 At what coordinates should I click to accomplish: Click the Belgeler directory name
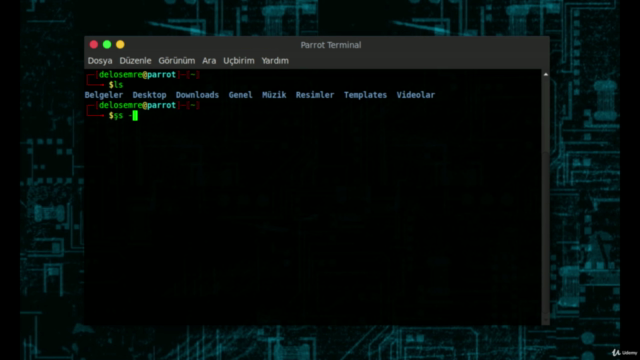(104, 95)
